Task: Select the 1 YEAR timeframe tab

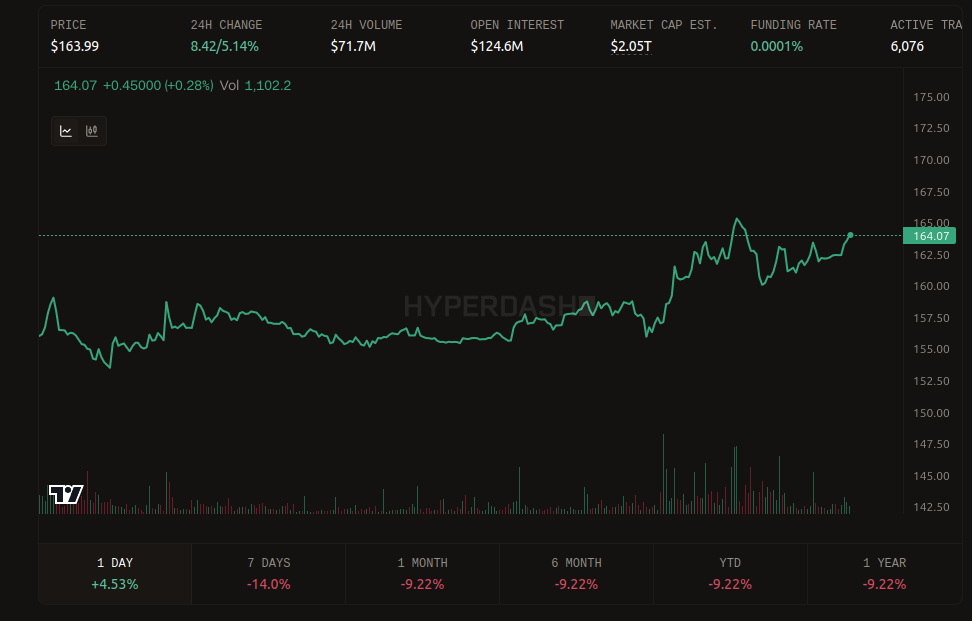Action: click(x=884, y=573)
